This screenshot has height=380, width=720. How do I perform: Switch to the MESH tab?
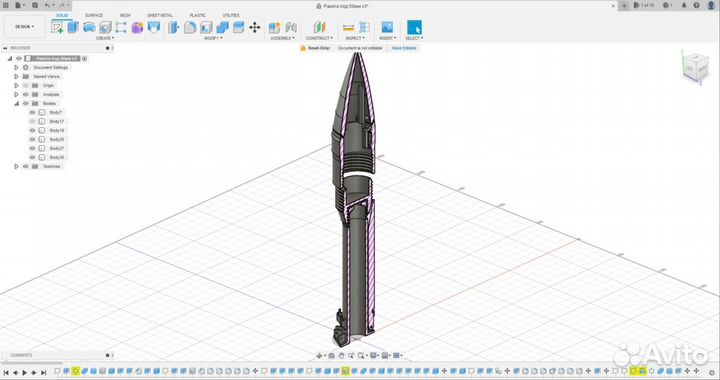pos(125,15)
